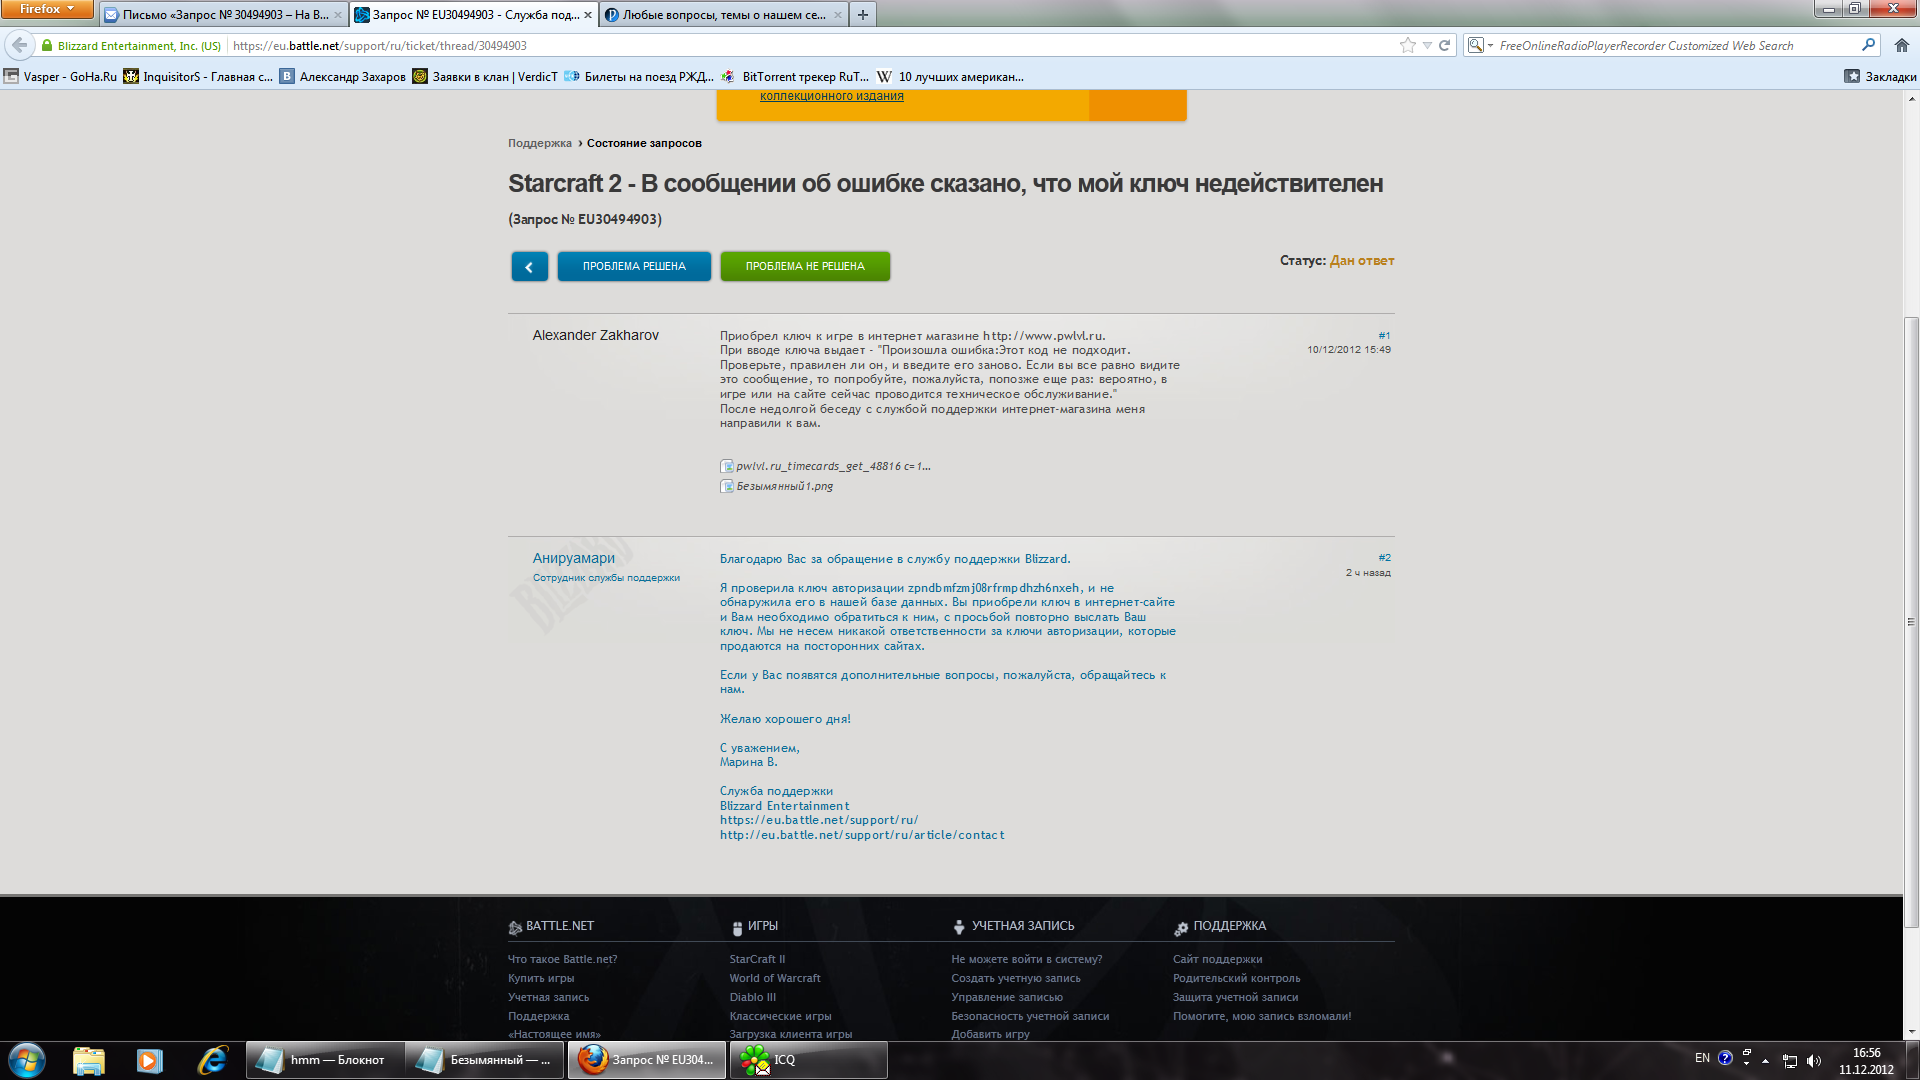Screen dimensions: 1920x1080
Task: Show hidden tray icons arrow
Action: click(x=1765, y=1061)
